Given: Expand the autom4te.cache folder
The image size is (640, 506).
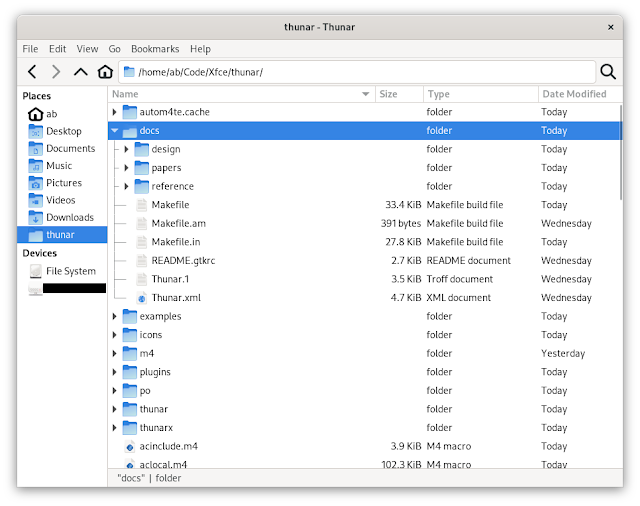Looking at the screenshot, I should (x=115, y=112).
